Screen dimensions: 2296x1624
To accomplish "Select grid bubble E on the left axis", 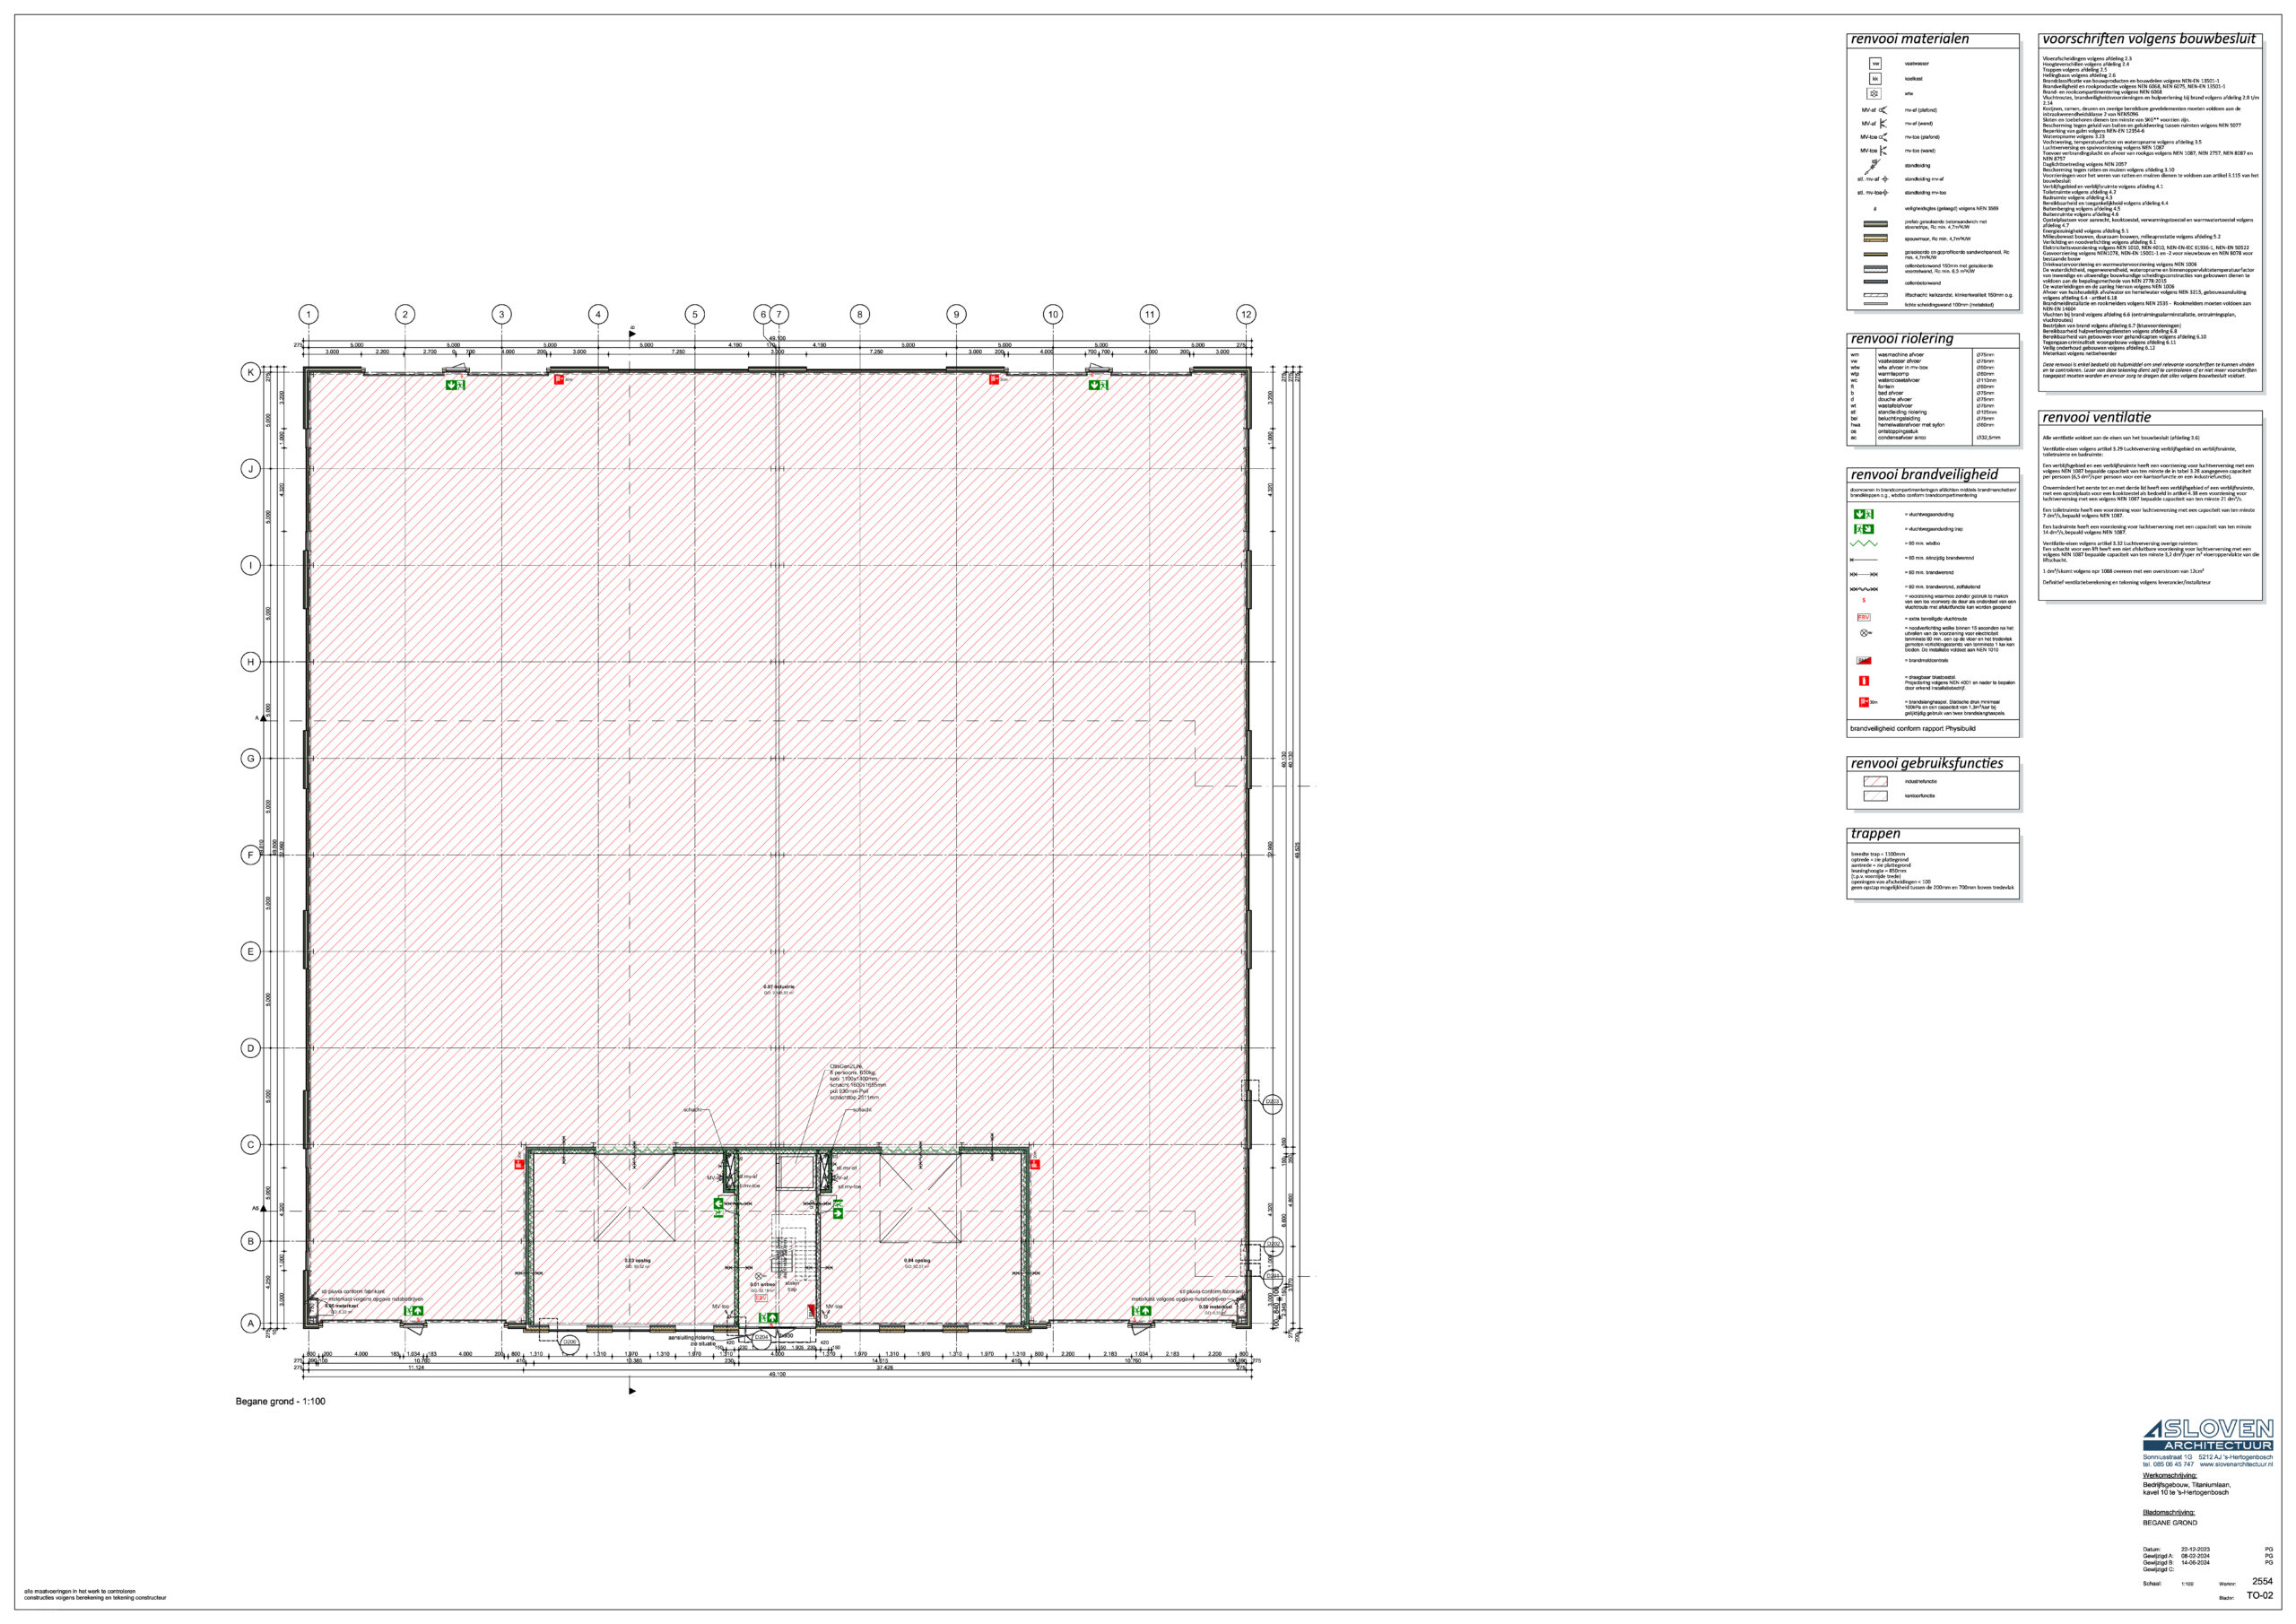I will tap(251, 952).
